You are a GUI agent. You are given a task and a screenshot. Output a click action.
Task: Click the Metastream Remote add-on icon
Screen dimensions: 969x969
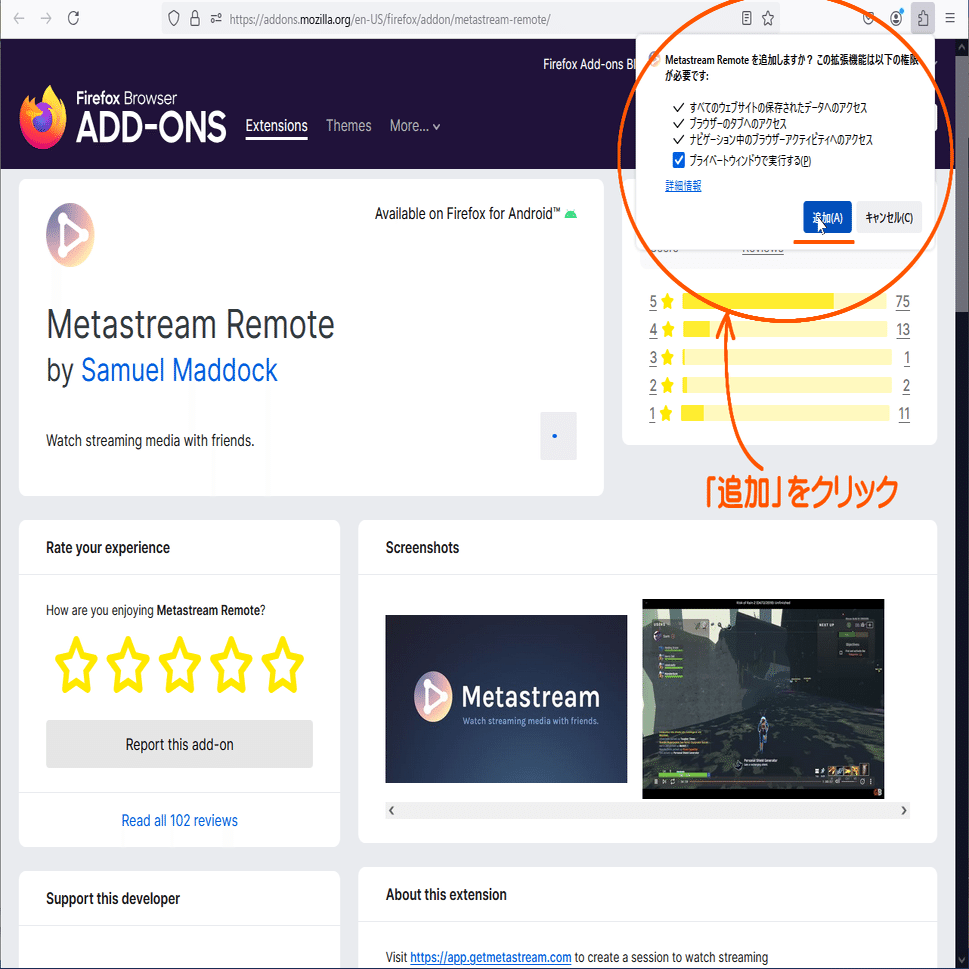coord(70,235)
